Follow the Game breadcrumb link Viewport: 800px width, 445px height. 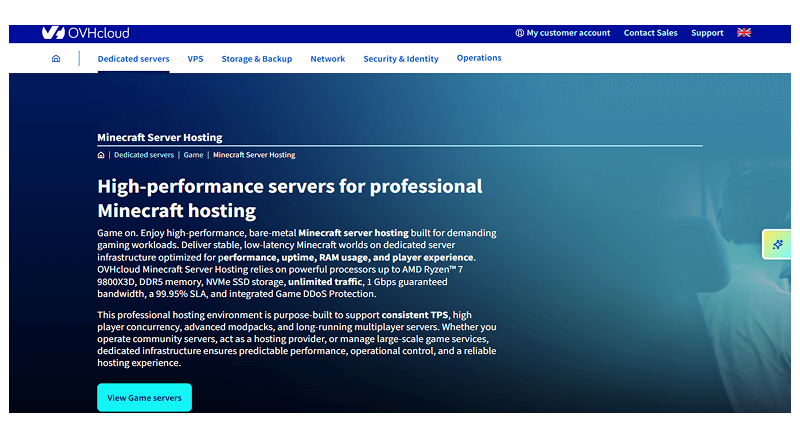click(x=193, y=155)
